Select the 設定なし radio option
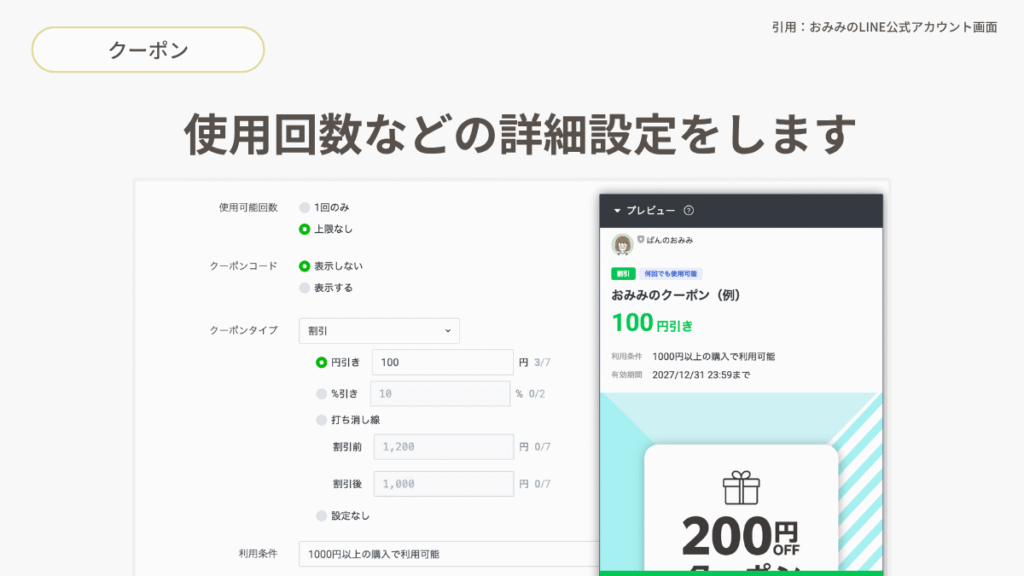Screen dimensions: 1024x576 coord(321,516)
